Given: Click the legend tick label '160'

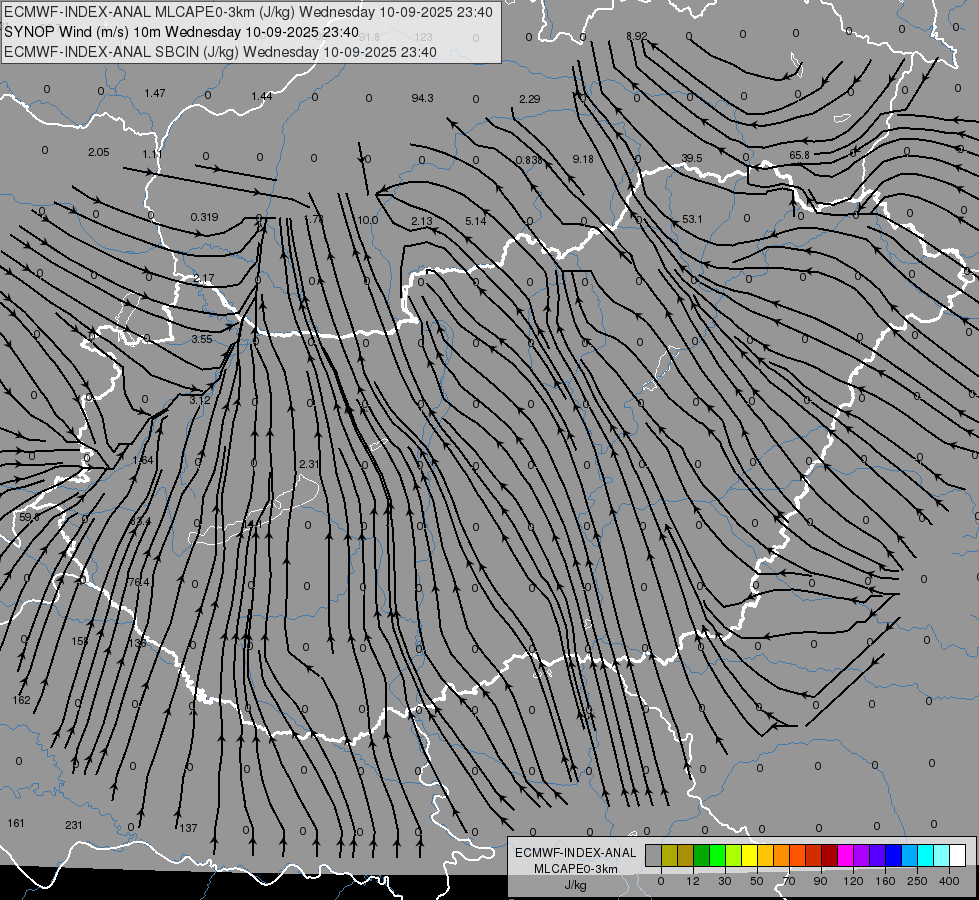Looking at the screenshot, I should (x=885, y=881).
